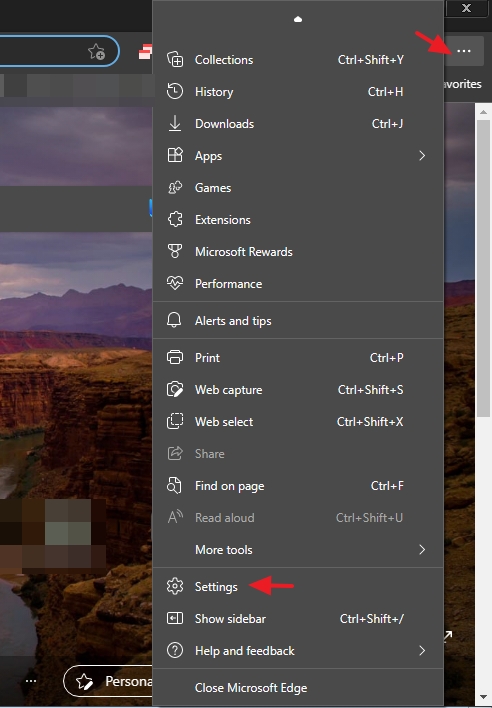The width and height of the screenshot is (492, 708).
Task: Add page to favorites star icon
Action: 97,51
